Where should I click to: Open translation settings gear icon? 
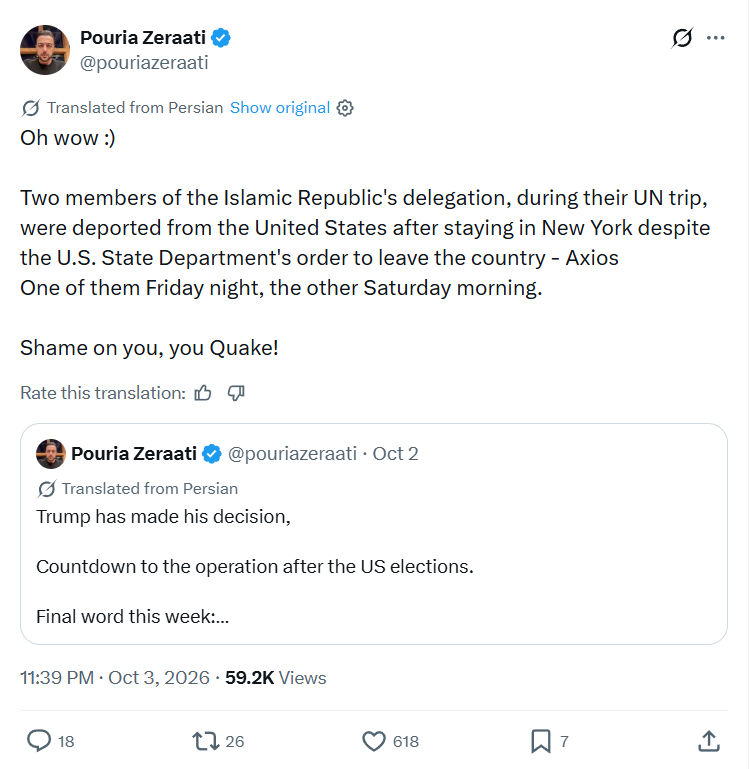[x=345, y=108]
